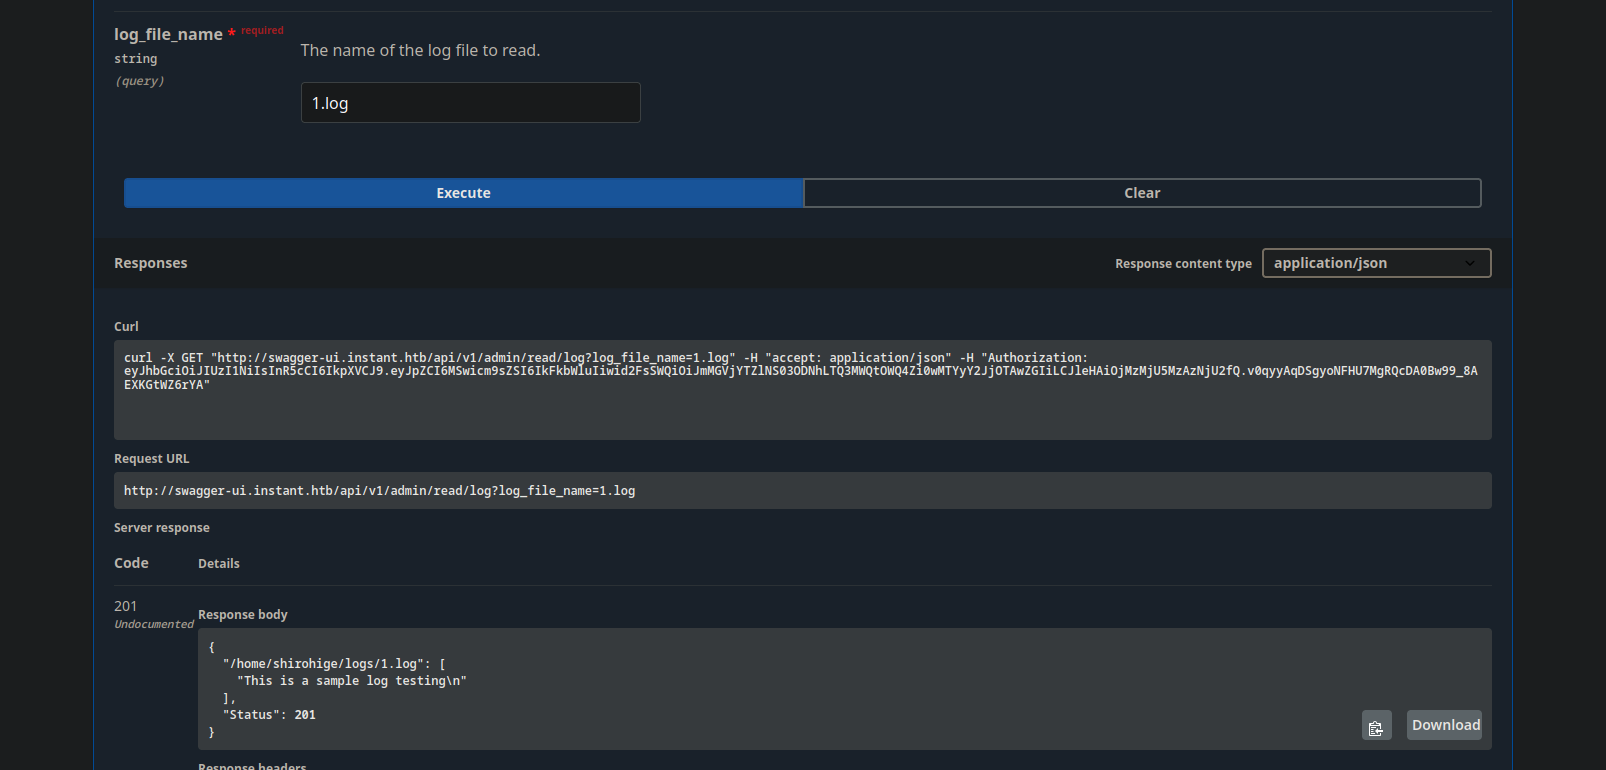The image size is (1606, 770).
Task: Click the "(query)" parameter location label
Action: click(x=139, y=81)
